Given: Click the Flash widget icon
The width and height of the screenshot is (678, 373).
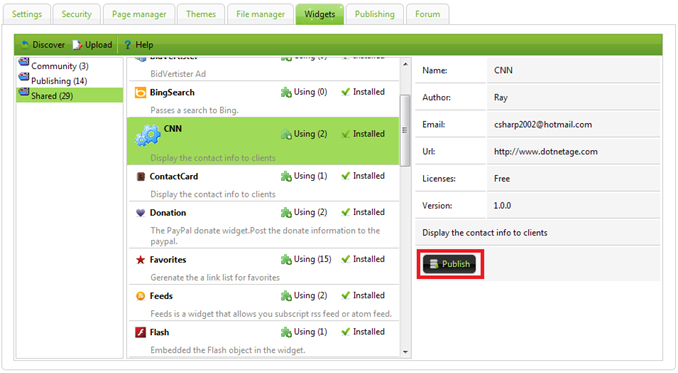Looking at the screenshot, I should pyautogui.click(x=141, y=332).
